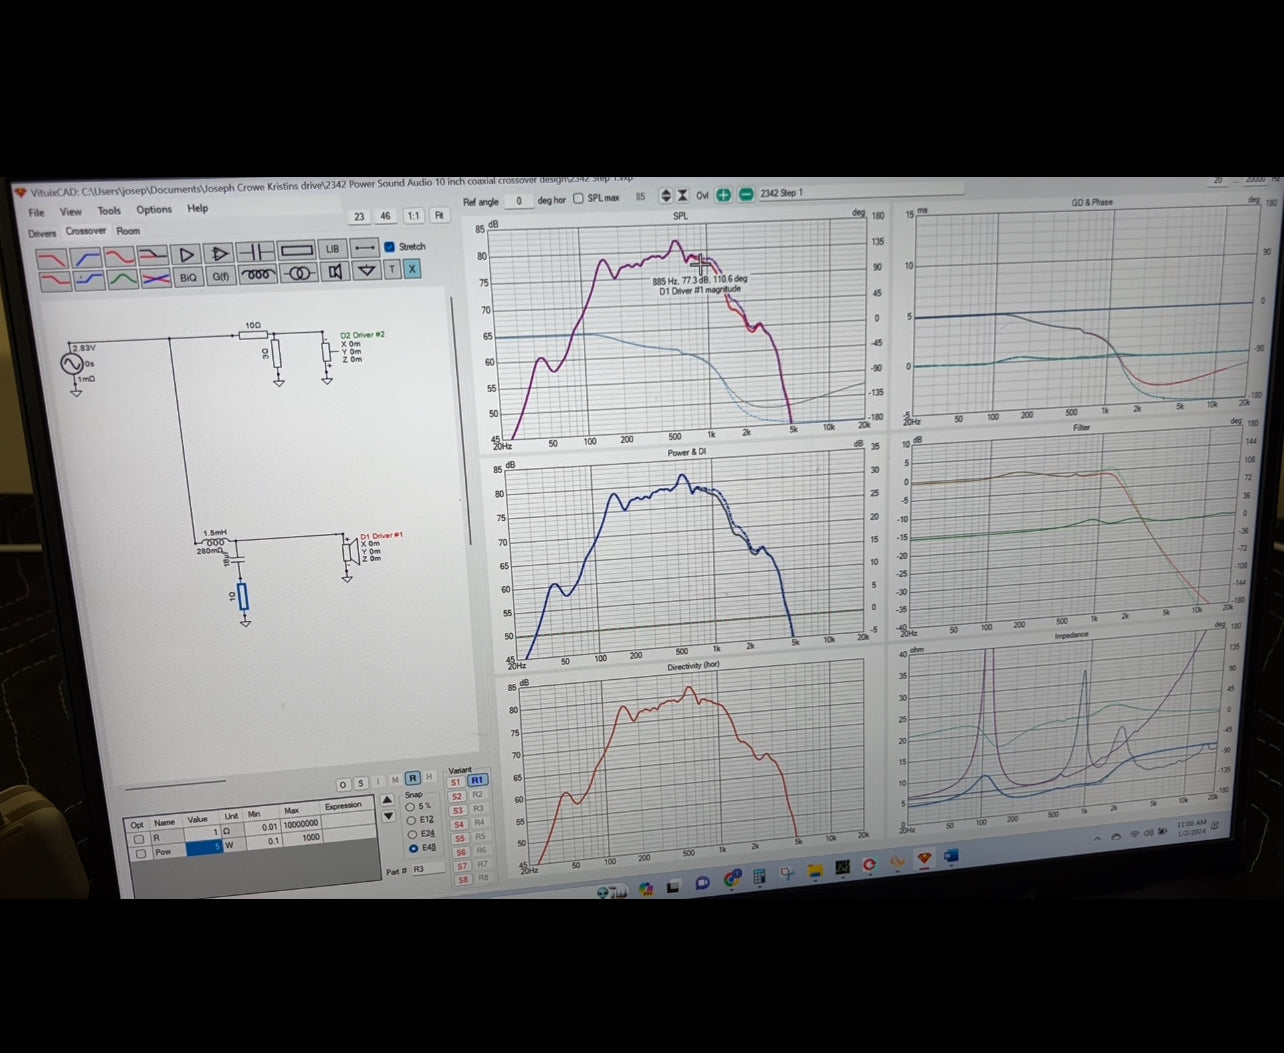Add a resistor using the rectangle icon
Image resolution: width=1284 pixels, height=1053 pixels.
pyautogui.click(x=297, y=250)
